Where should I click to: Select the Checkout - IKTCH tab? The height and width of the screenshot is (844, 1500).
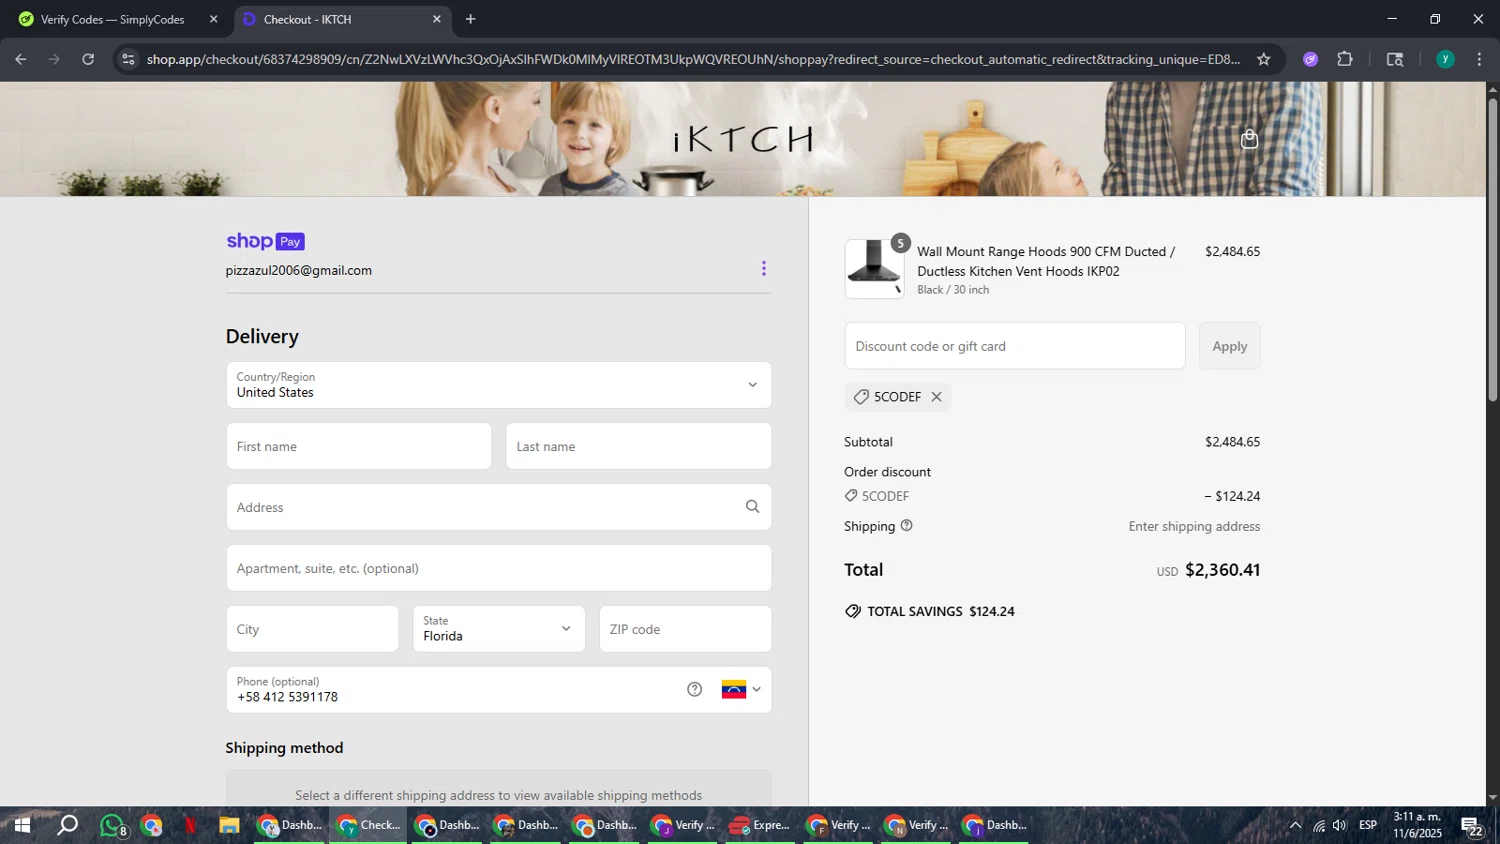342,19
